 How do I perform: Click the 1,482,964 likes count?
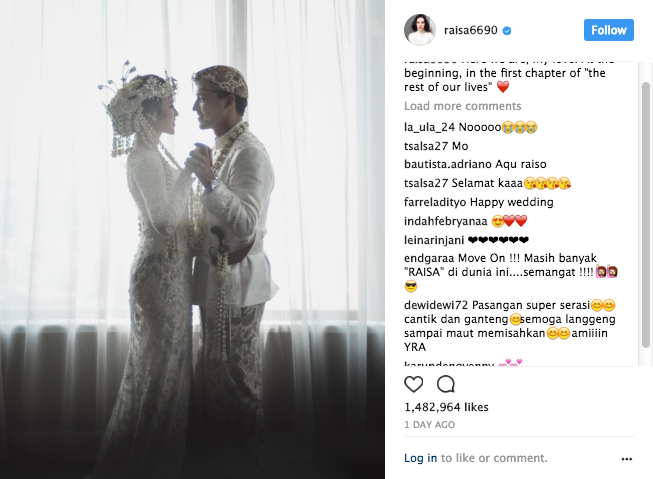point(446,407)
